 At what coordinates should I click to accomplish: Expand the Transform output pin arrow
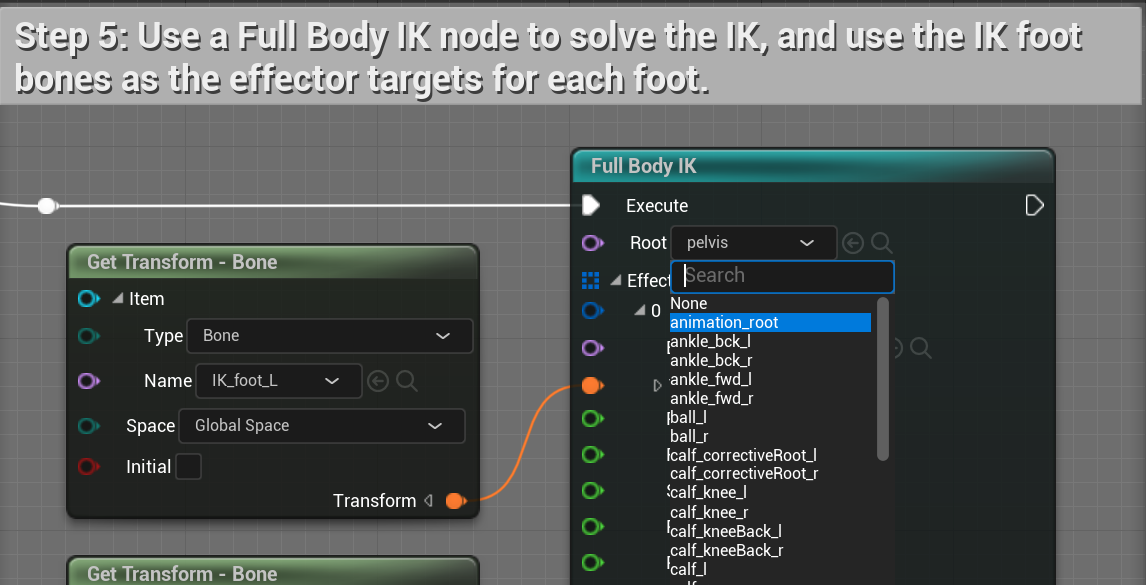point(429,501)
